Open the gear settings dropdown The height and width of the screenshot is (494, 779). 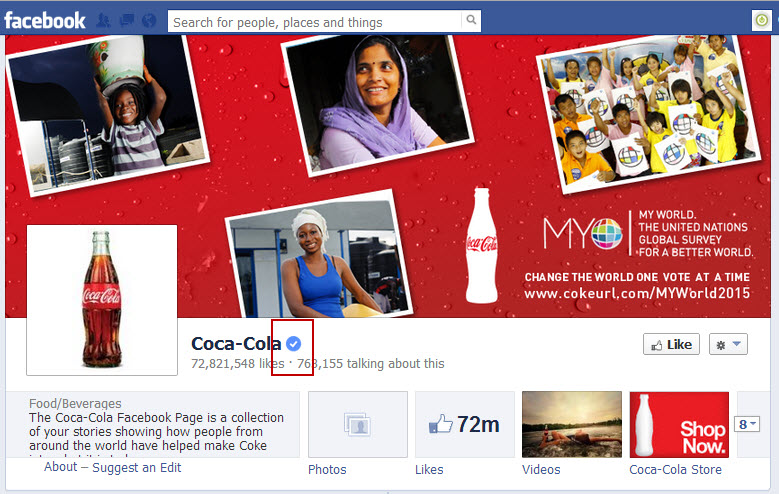click(x=728, y=344)
